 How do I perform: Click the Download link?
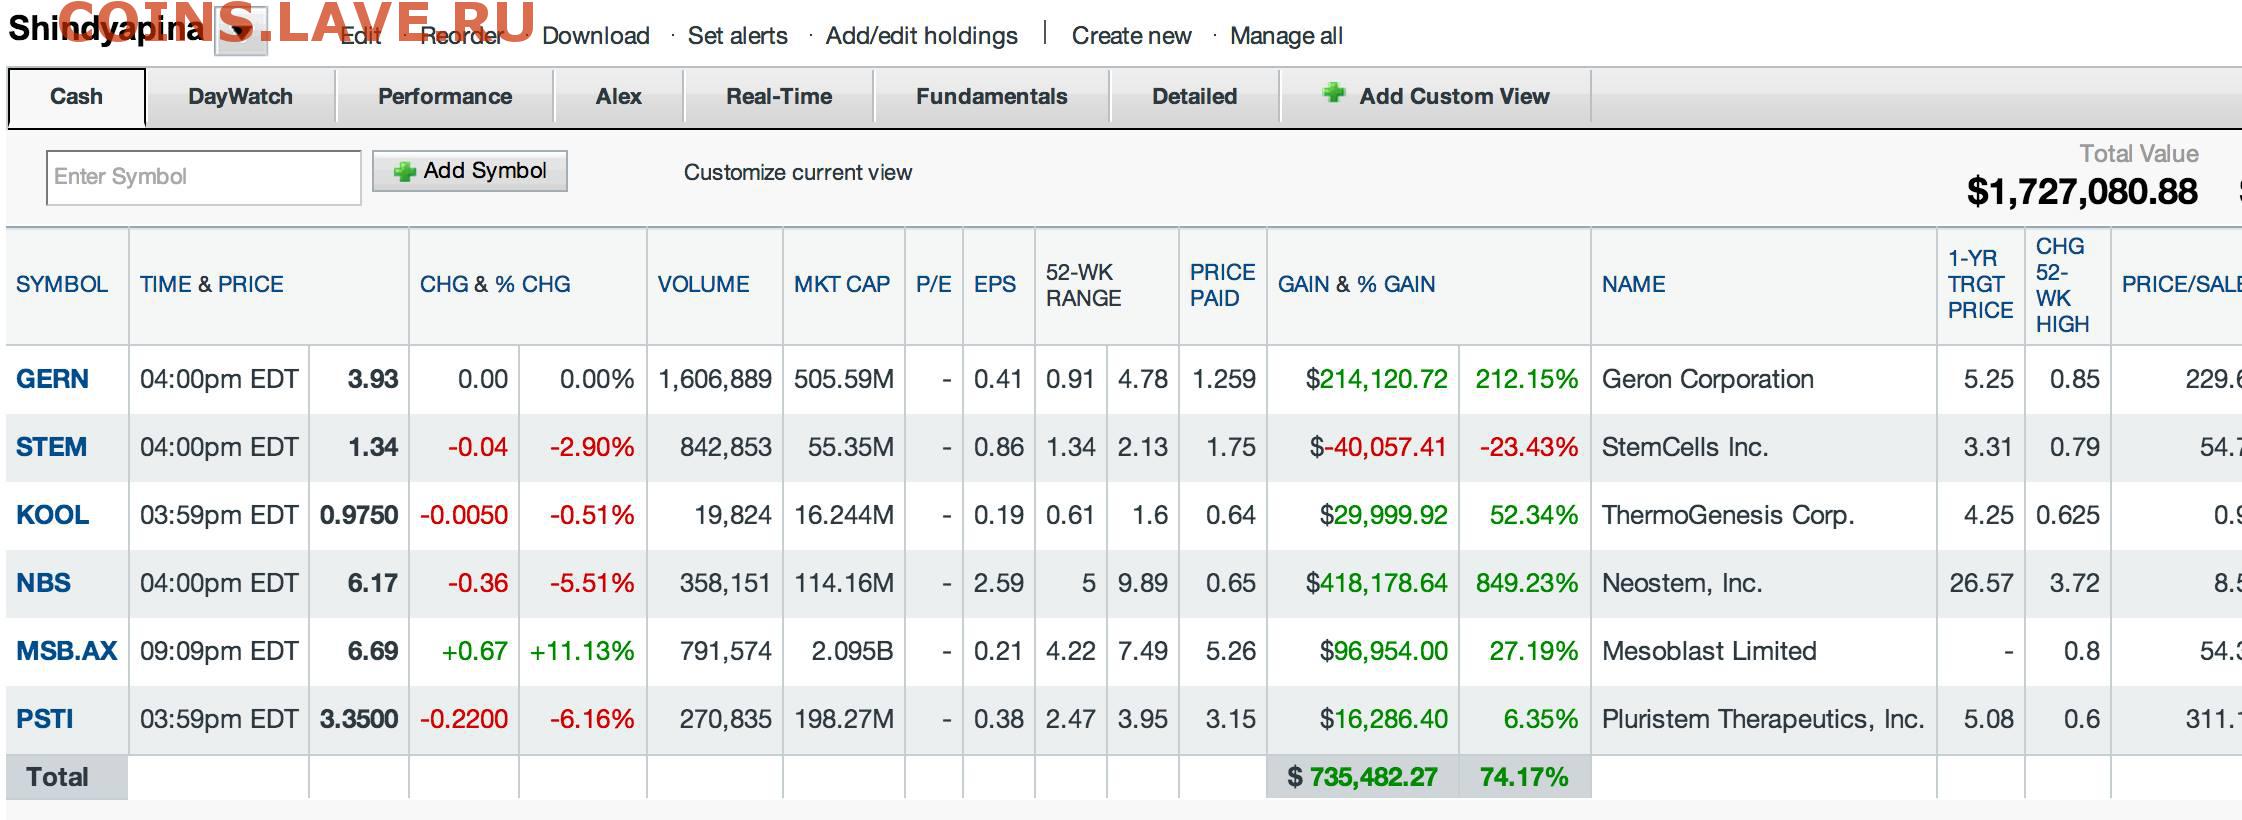pos(596,36)
